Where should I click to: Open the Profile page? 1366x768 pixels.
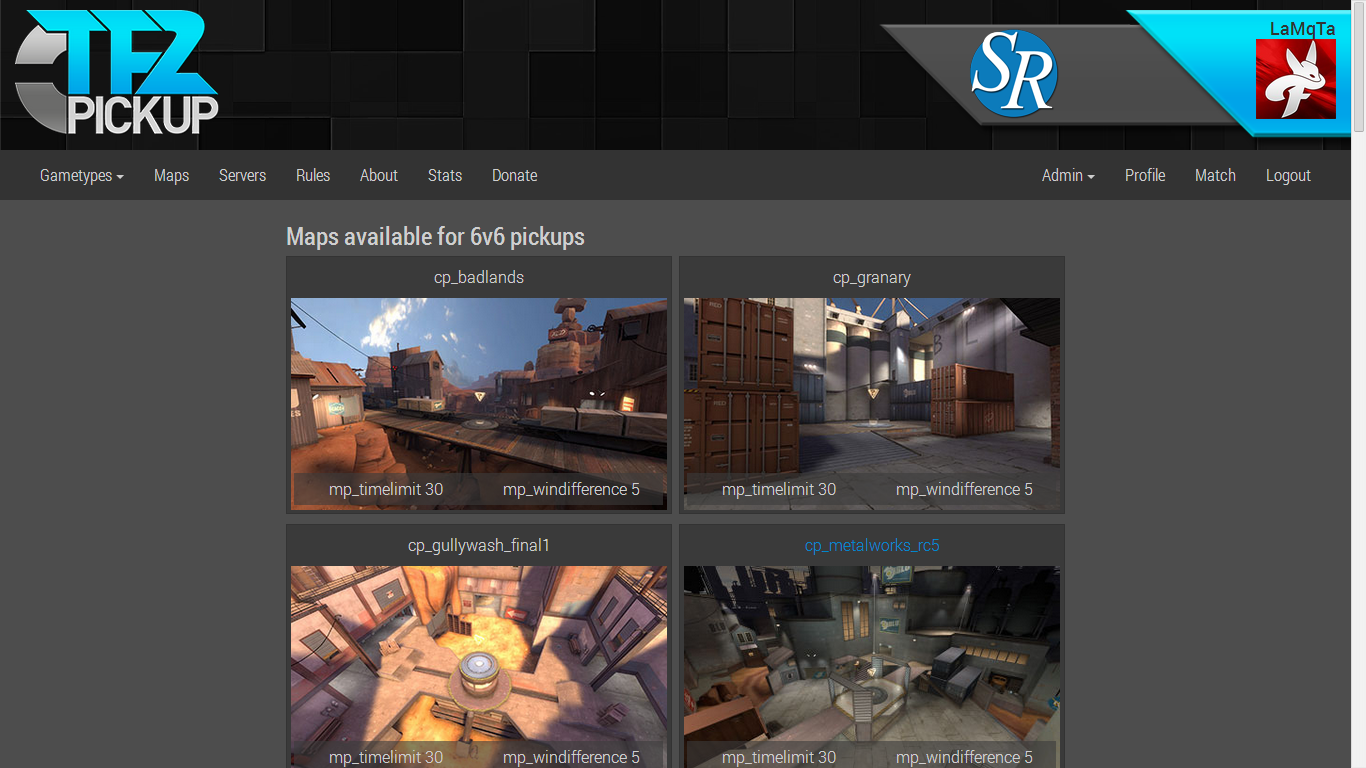click(1145, 175)
